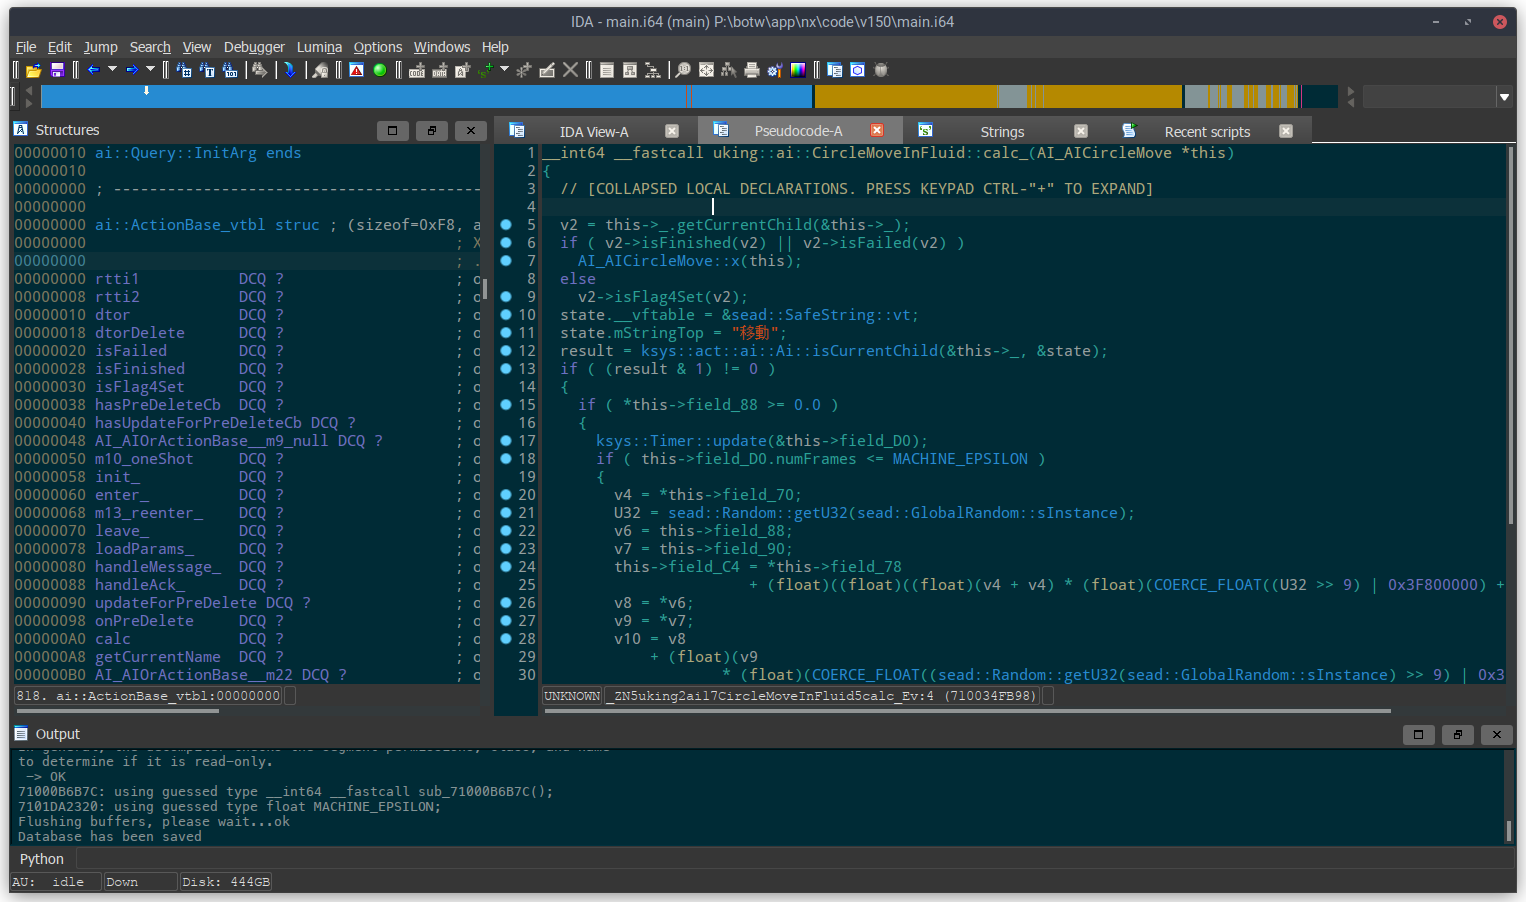Toggle the breakpoint dot on line 10
Viewport: 1526px width, 902px height.
click(505, 314)
